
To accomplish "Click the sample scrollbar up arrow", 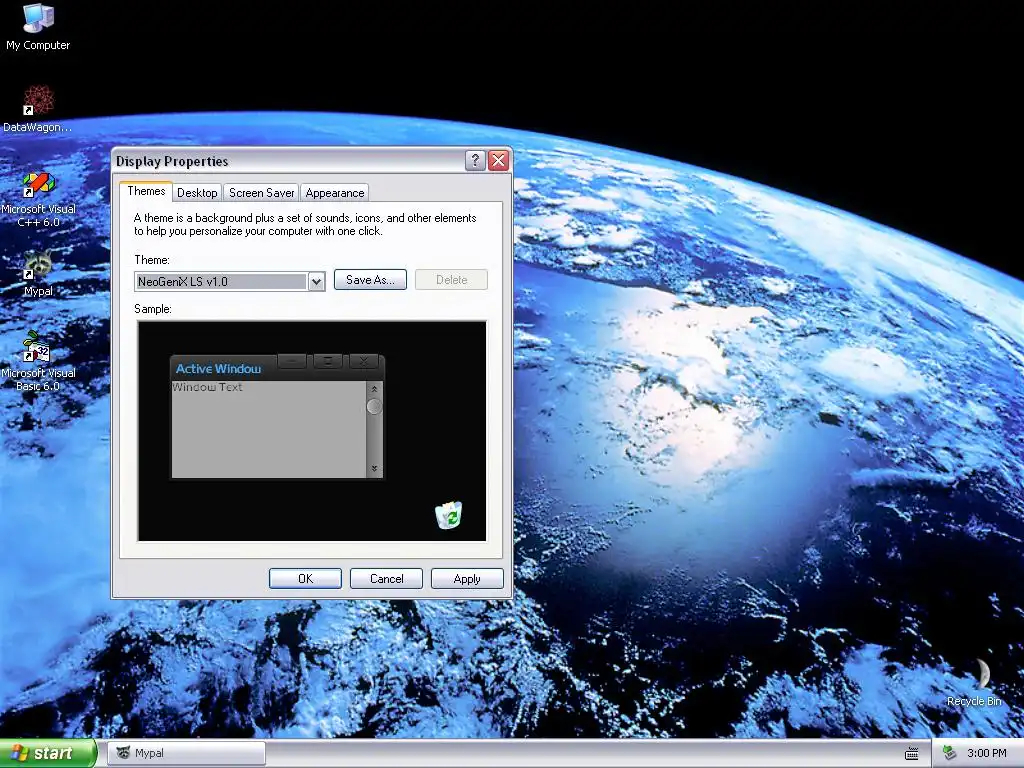I will pyautogui.click(x=374, y=389).
